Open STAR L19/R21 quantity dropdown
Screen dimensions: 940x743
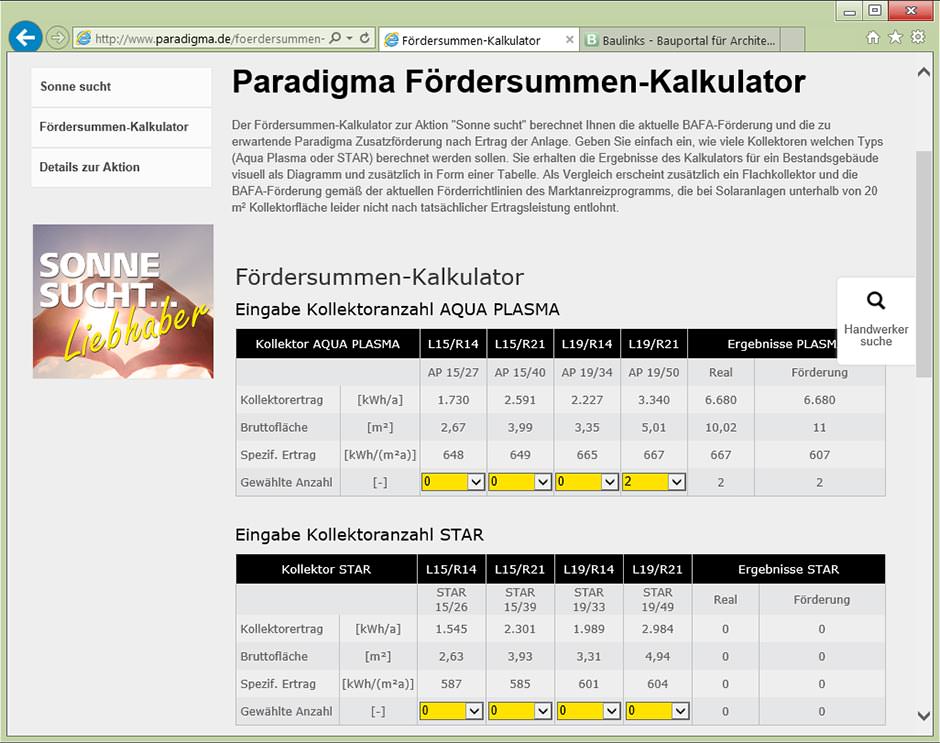pos(658,711)
